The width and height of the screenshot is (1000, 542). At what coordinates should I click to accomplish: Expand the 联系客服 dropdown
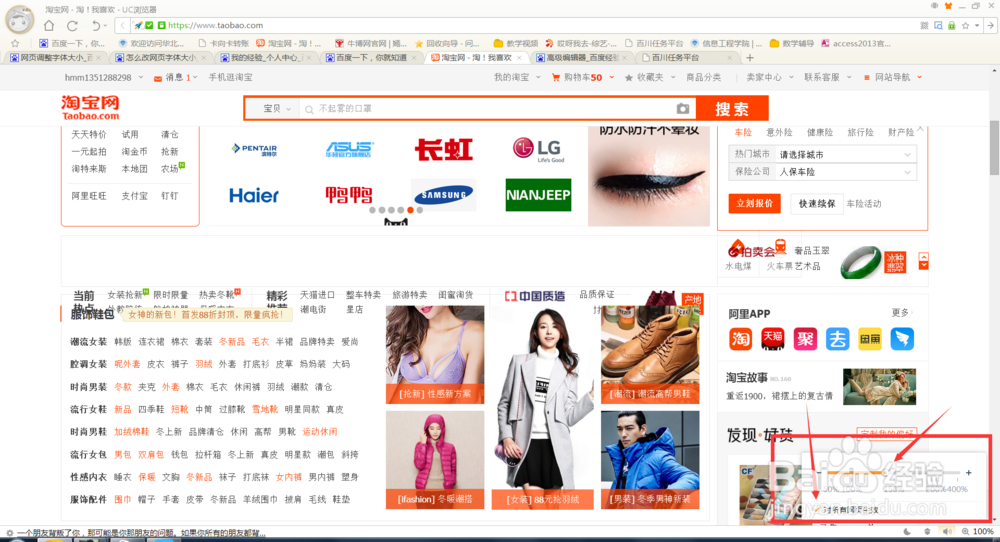tap(828, 77)
